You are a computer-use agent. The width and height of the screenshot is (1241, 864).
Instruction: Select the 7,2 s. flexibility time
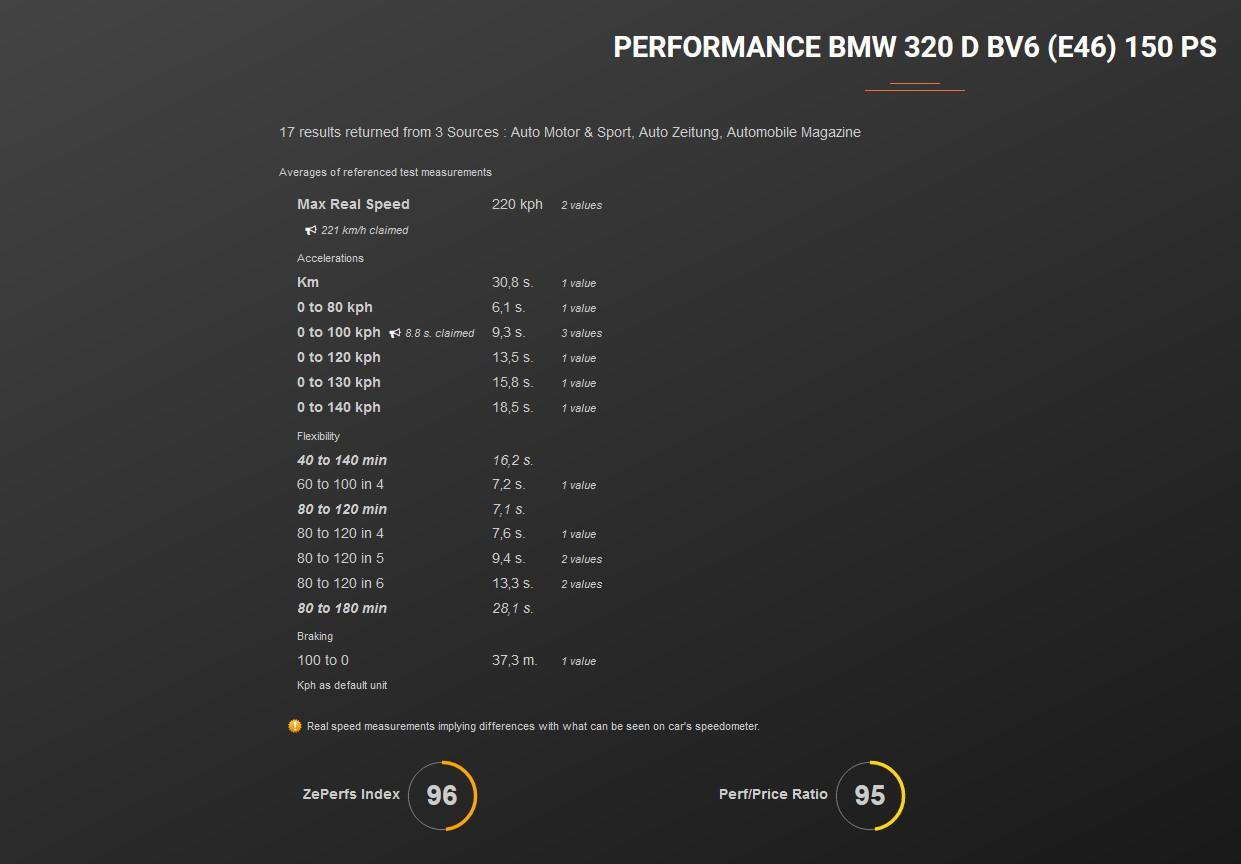tap(508, 484)
